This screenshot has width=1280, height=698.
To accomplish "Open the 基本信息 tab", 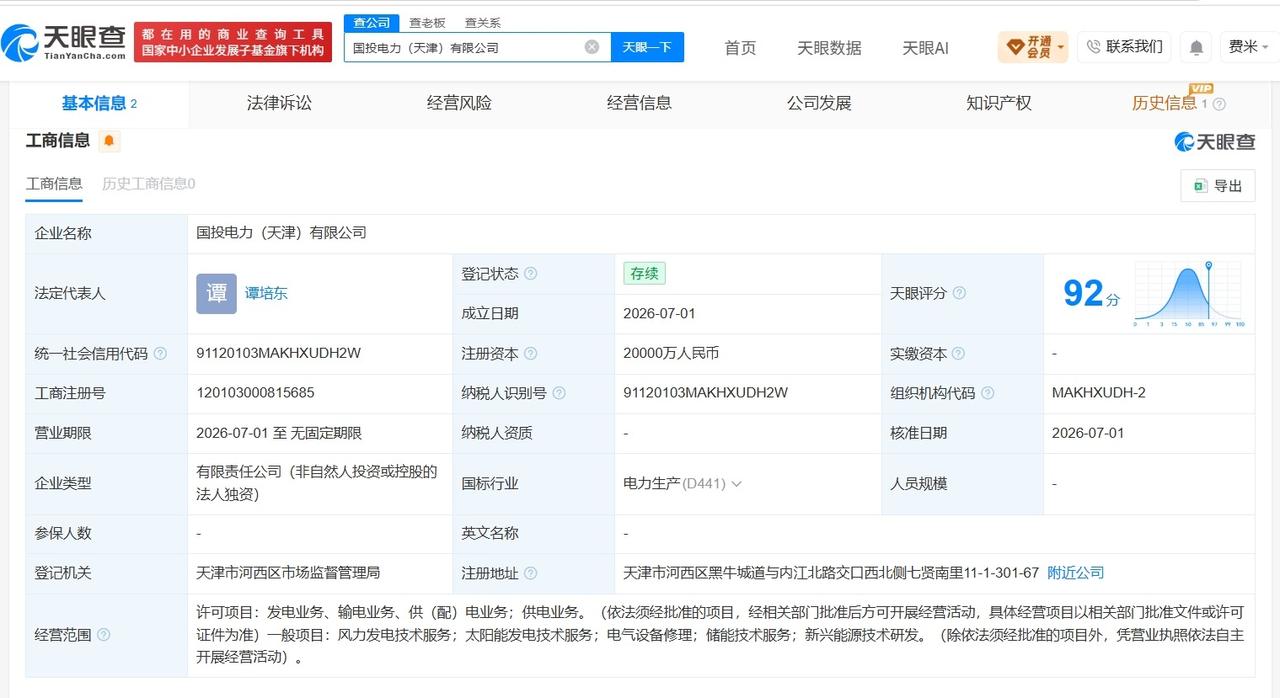I will click(x=99, y=103).
